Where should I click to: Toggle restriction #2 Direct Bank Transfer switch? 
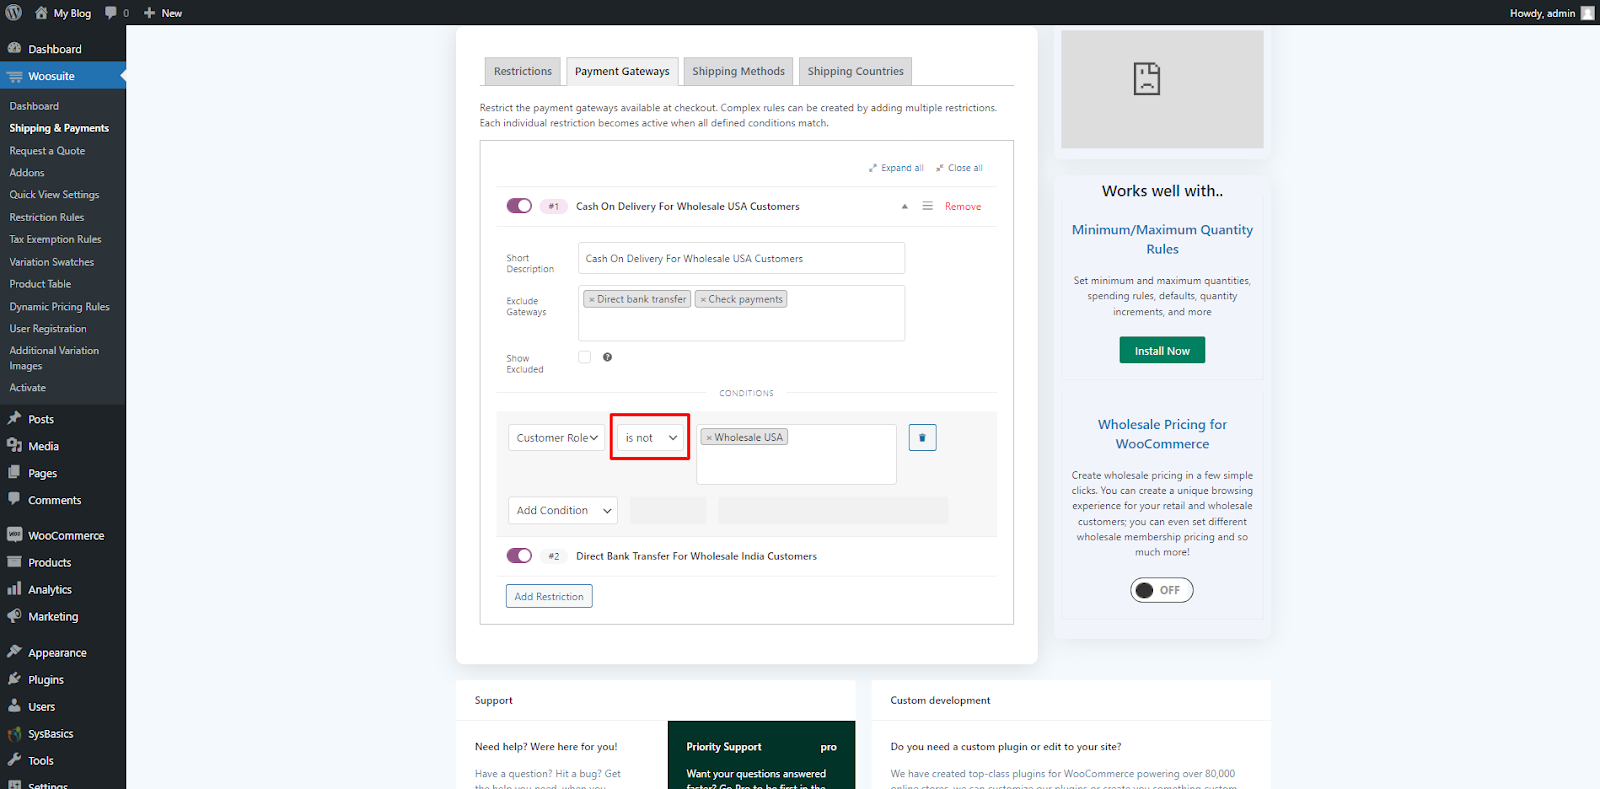[519, 556]
